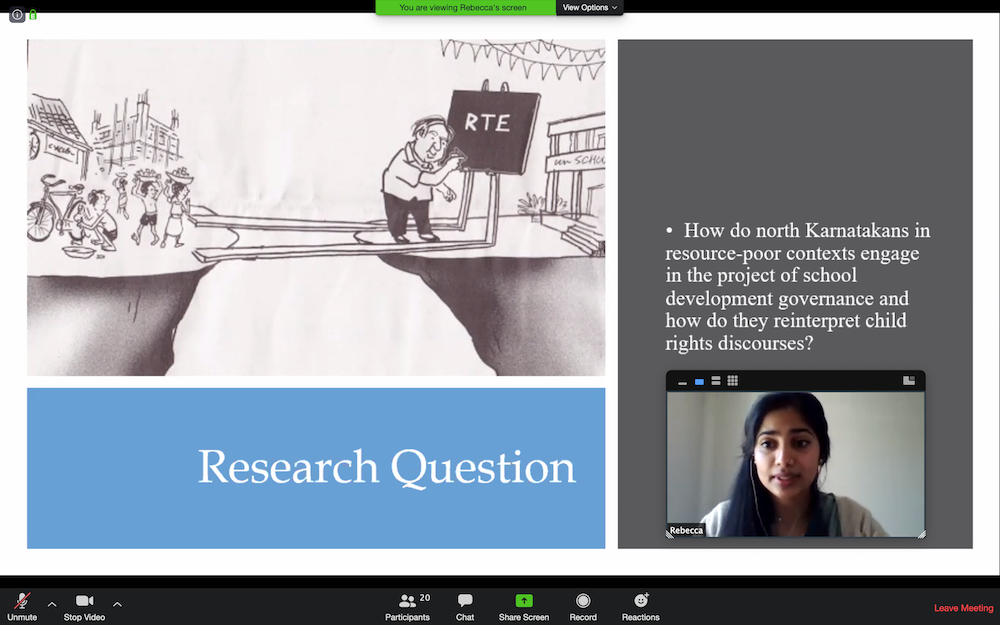Click the Rebecca name label

[x=686, y=530]
